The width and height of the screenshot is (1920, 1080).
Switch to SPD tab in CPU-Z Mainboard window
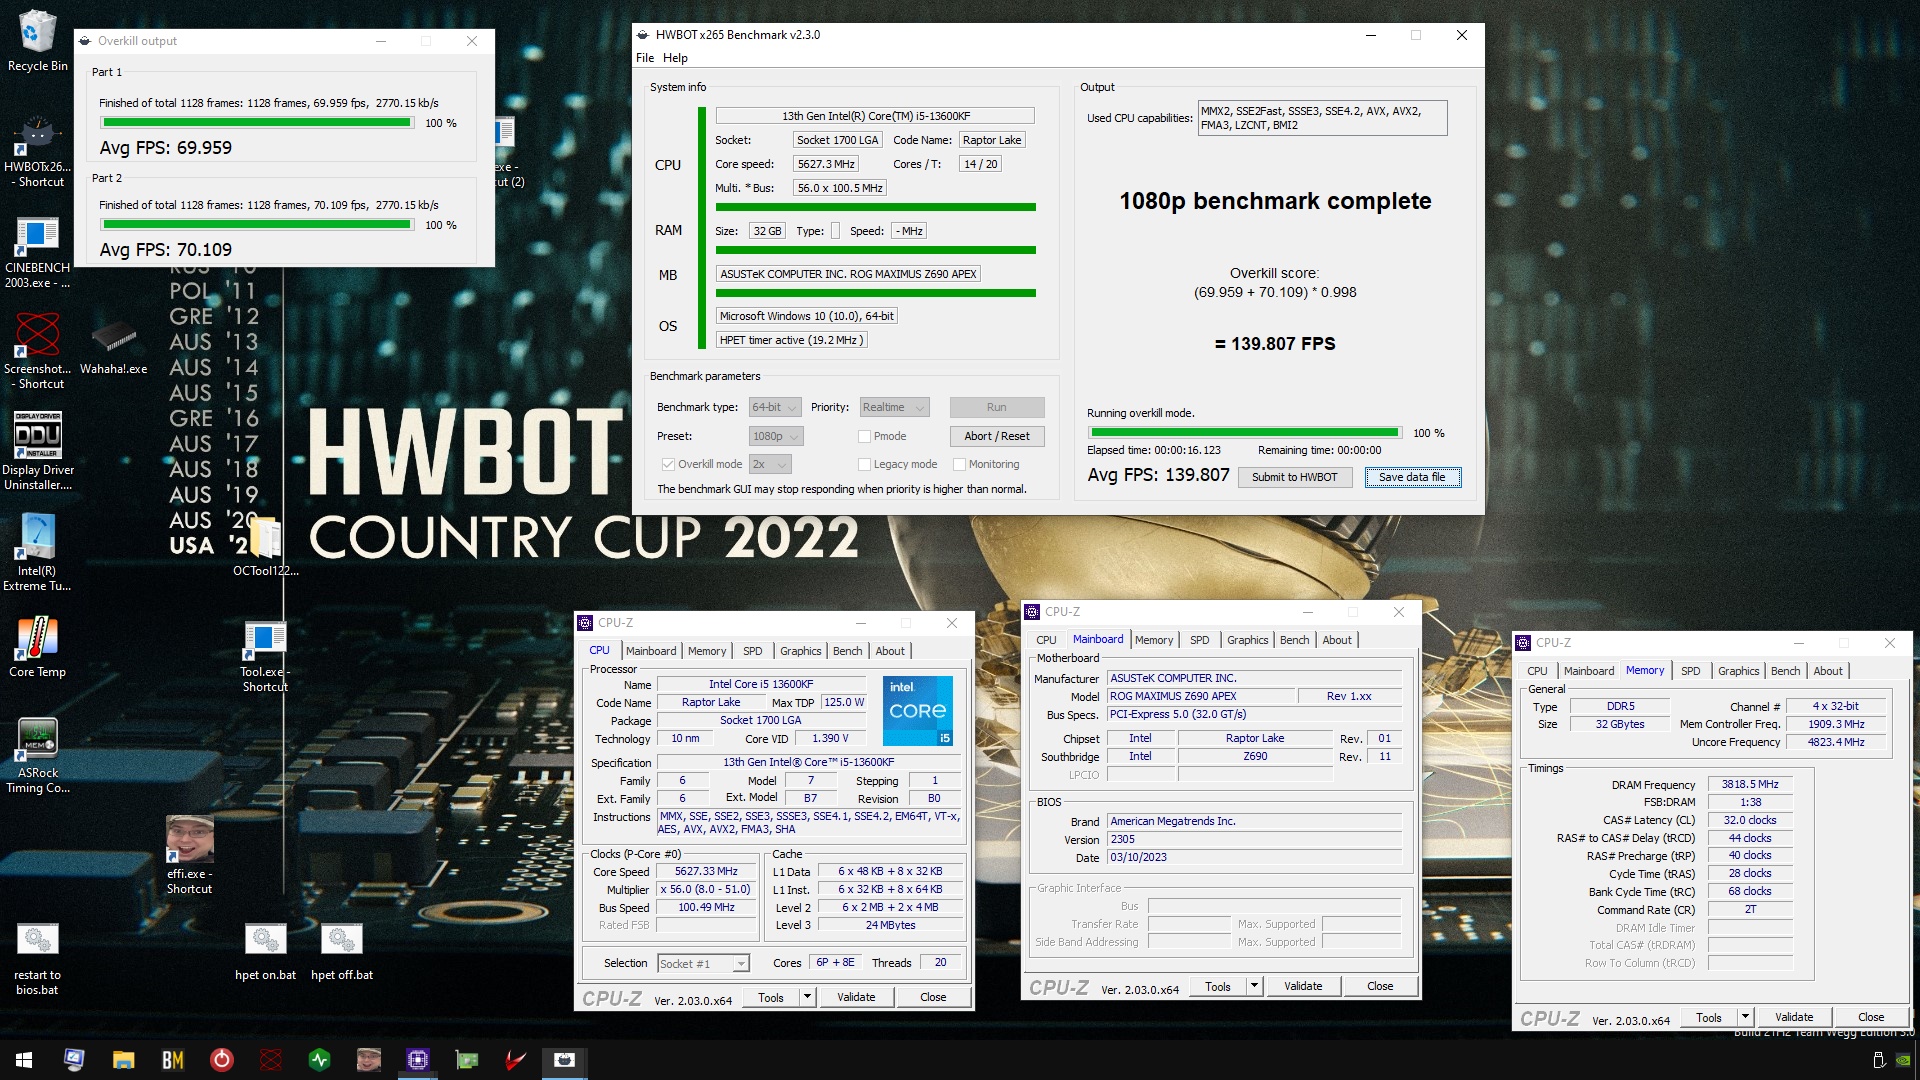click(1199, 640)
